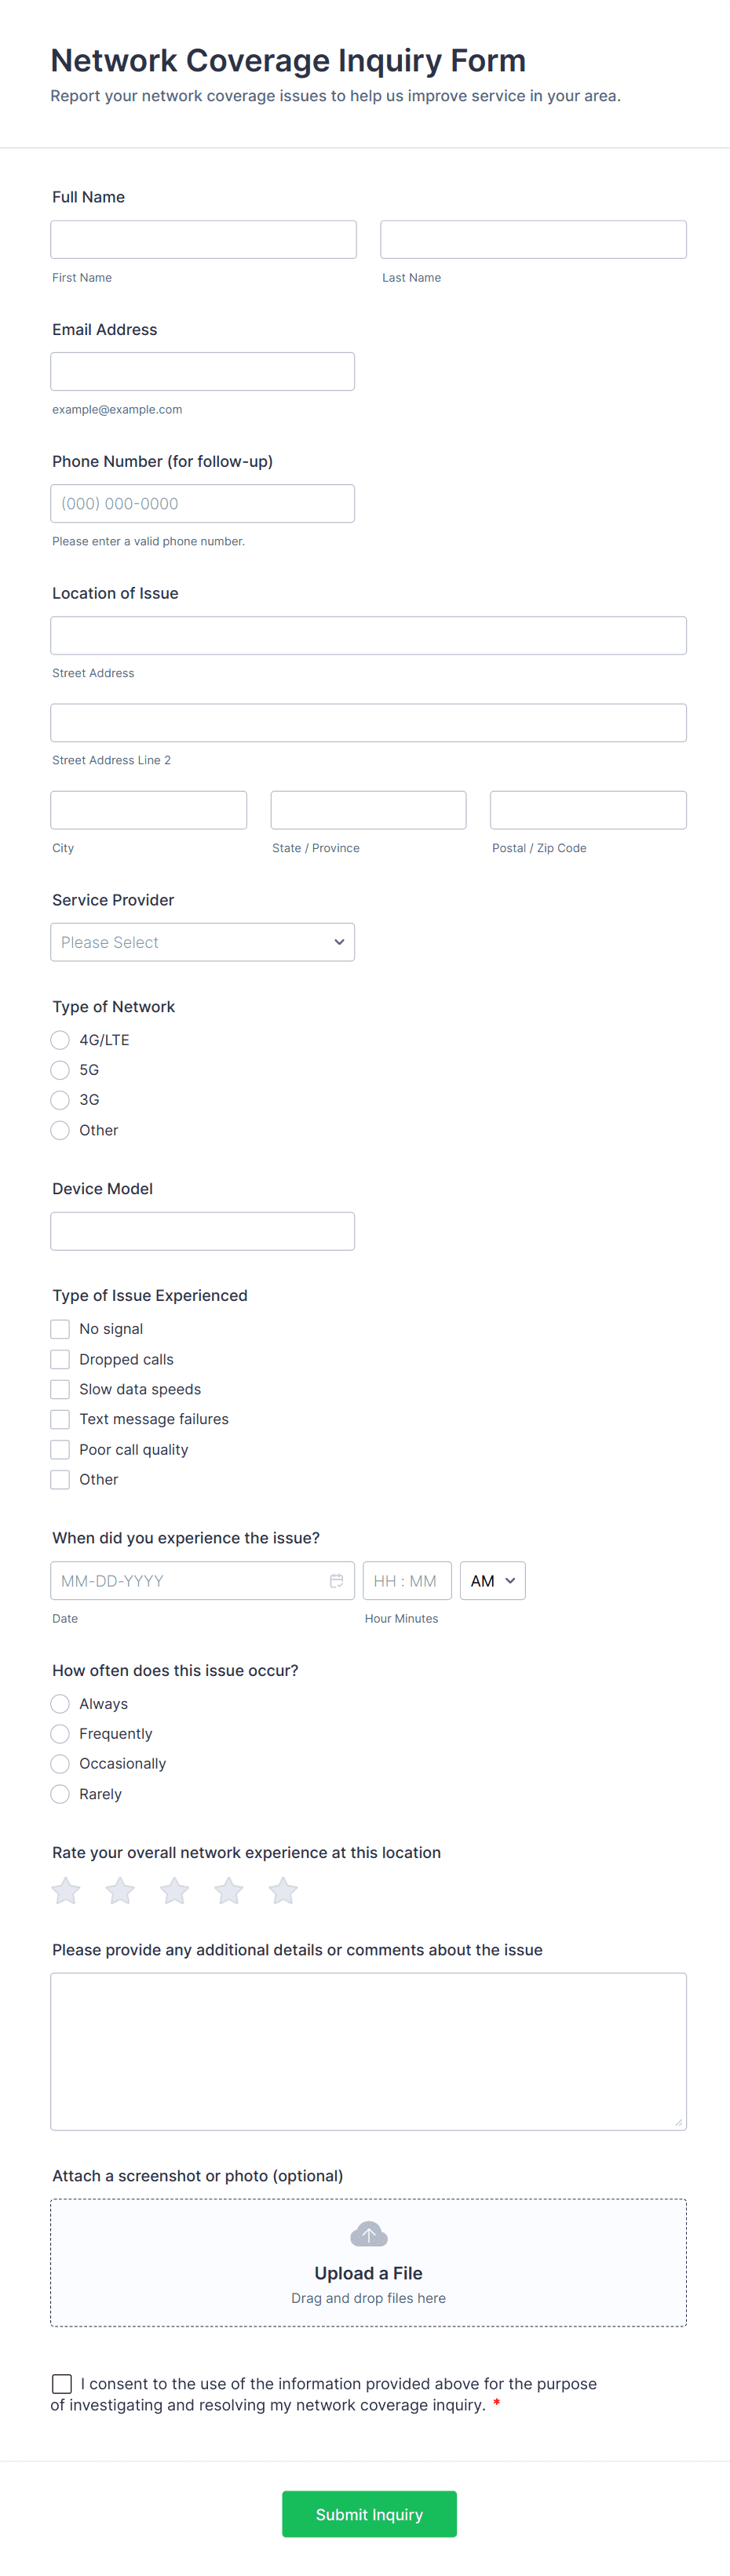
Task: Pick the fourth rating star
Action: (229, 1890)
